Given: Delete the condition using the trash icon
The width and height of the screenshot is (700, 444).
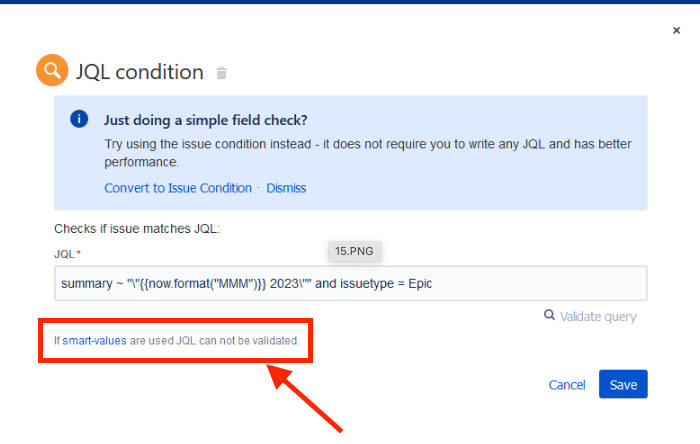Looking at the screenshot, I should pos(221,72).
